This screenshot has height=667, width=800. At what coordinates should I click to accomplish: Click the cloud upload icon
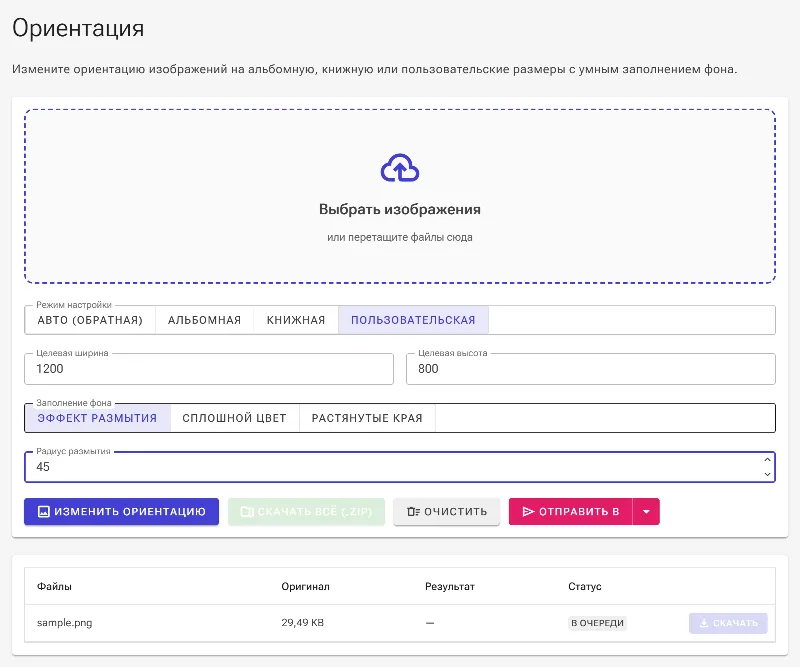coord(400,168)
